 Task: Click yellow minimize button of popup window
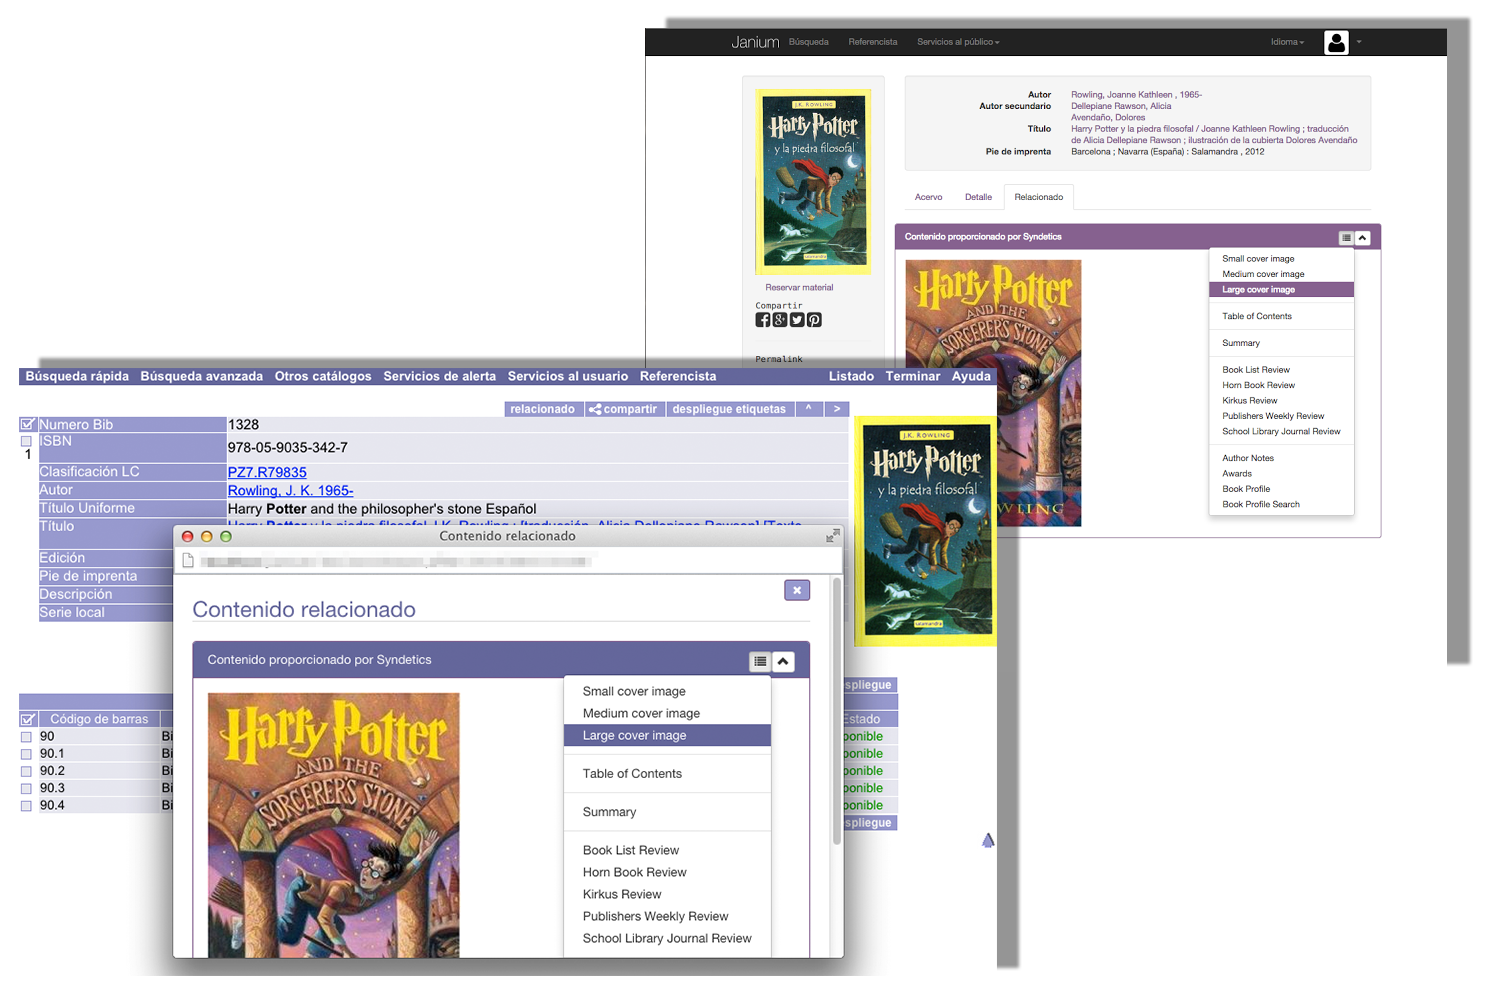tap(207, 537)
